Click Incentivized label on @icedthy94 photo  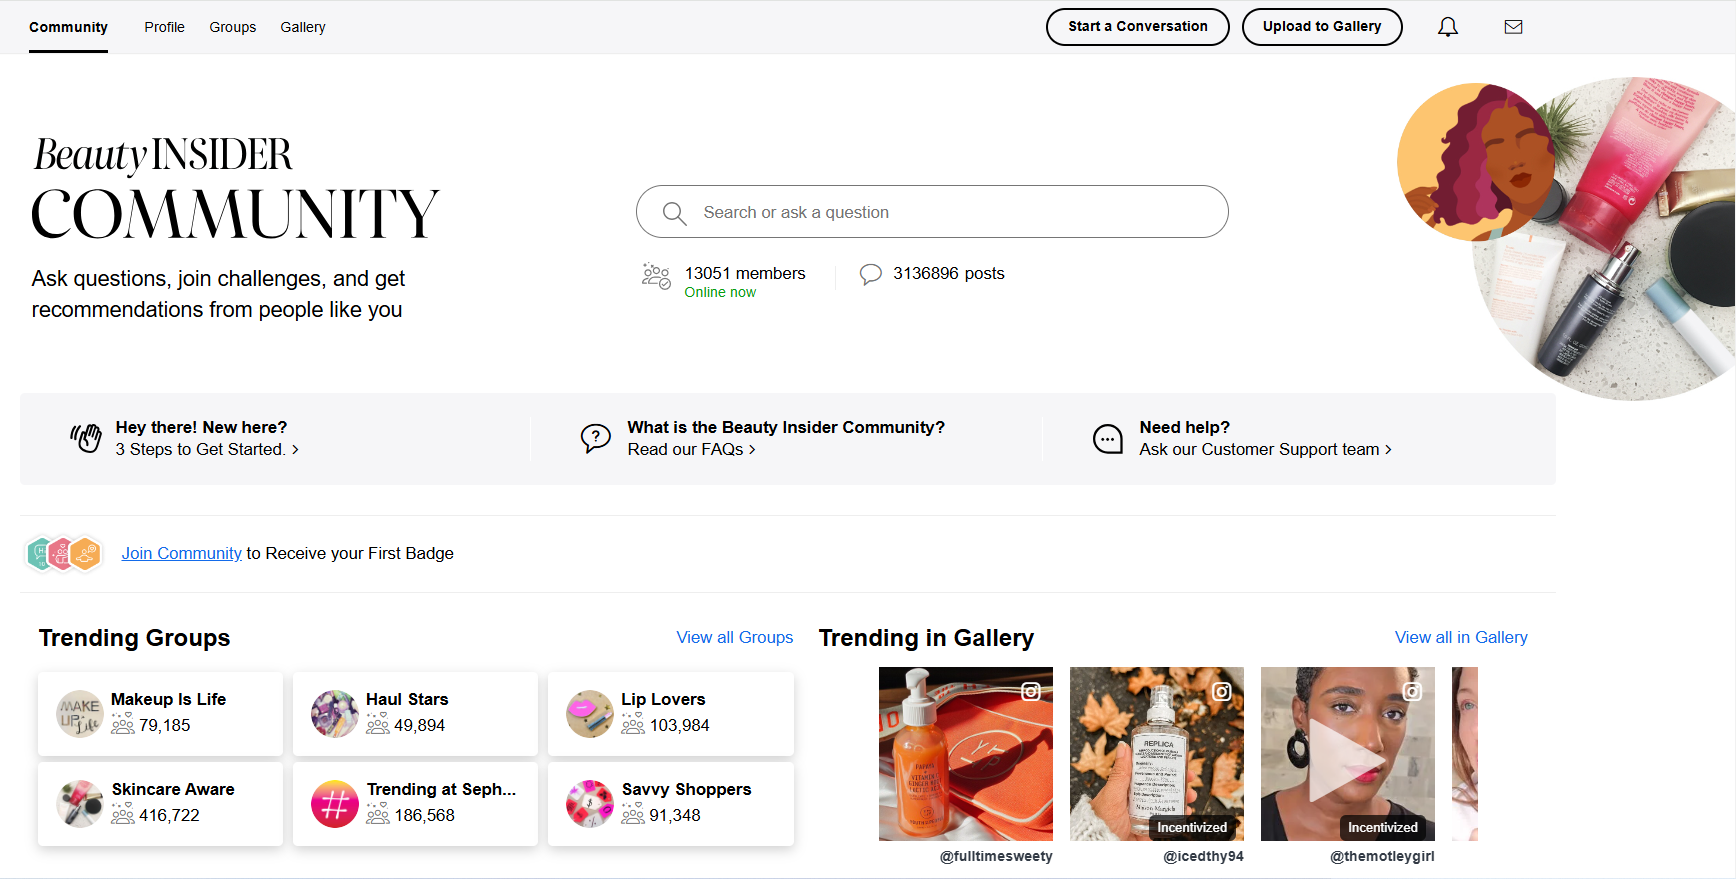point(1192,827)
